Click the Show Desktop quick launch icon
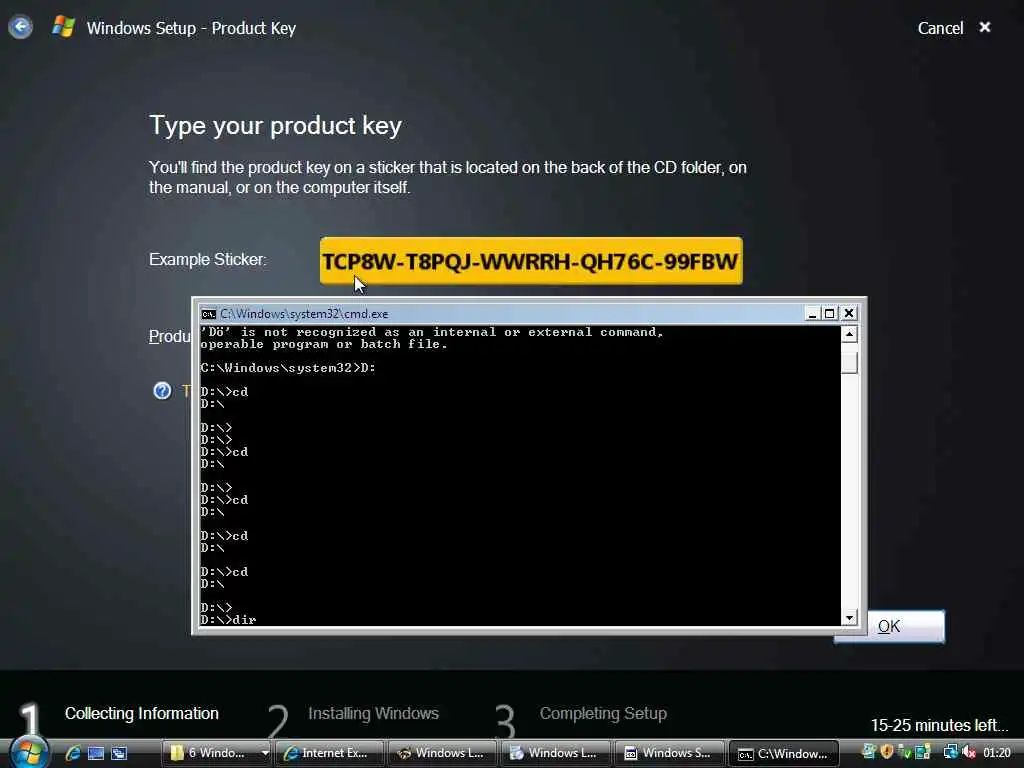Viewport: 1024px width, 768px height. coord(96,753)
